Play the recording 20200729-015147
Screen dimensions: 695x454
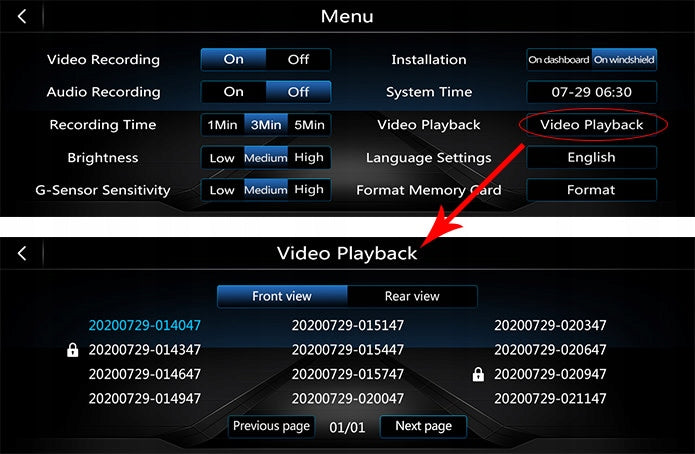[x=348, y=325]
